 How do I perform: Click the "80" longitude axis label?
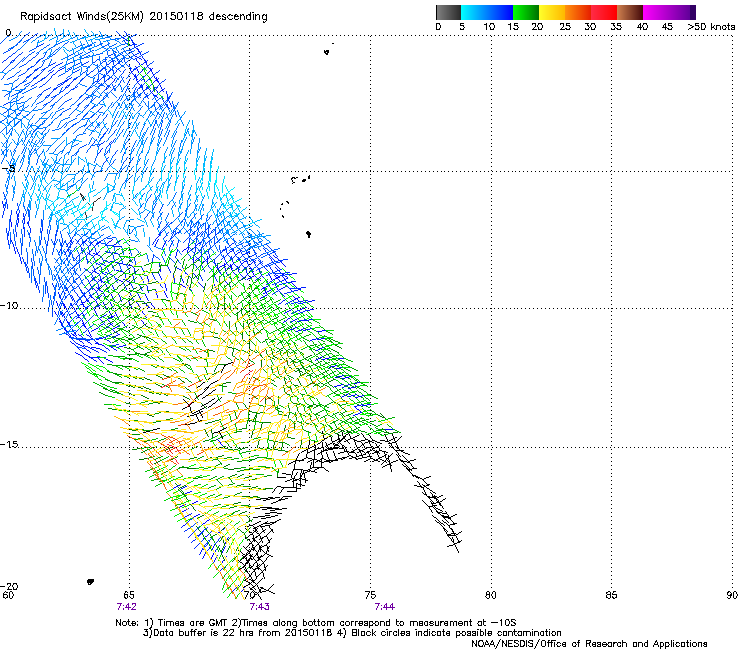point(491,595)
